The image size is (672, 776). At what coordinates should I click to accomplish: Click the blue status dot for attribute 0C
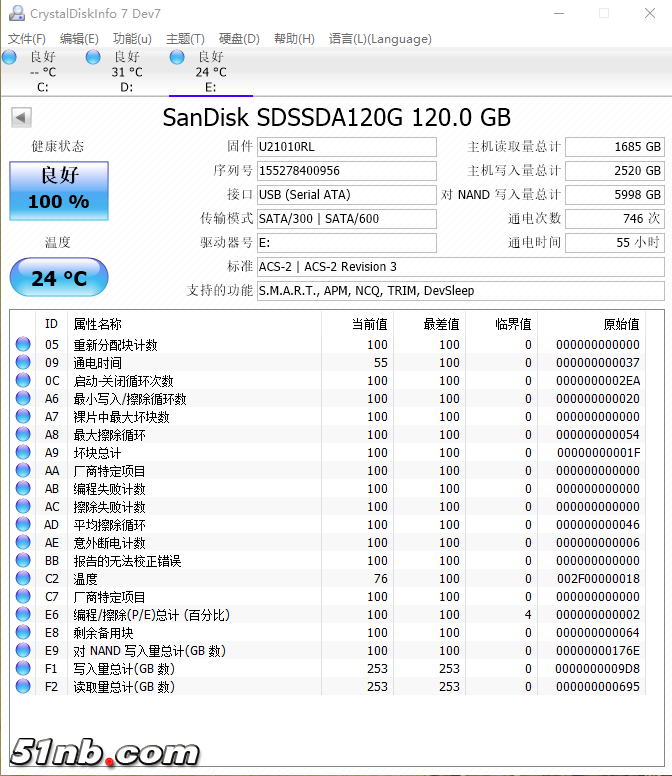point(23,380)
